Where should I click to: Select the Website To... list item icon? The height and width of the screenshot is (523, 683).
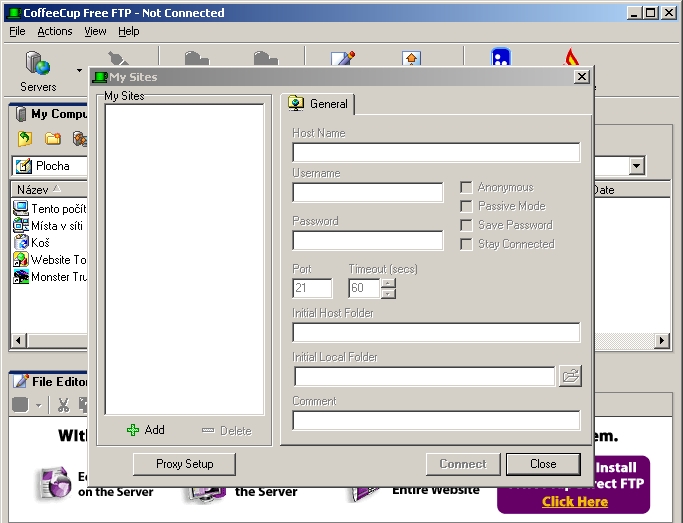point(21,260)
